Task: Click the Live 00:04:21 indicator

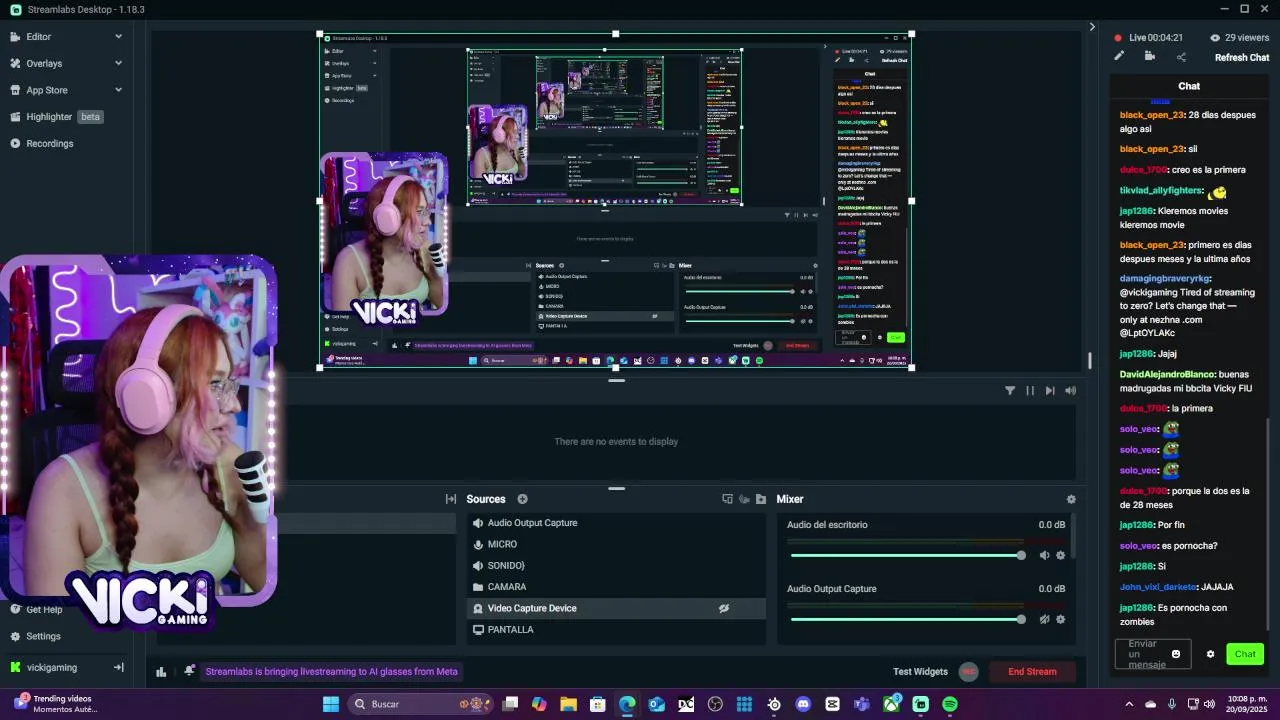Action: tap(1149, 38)
